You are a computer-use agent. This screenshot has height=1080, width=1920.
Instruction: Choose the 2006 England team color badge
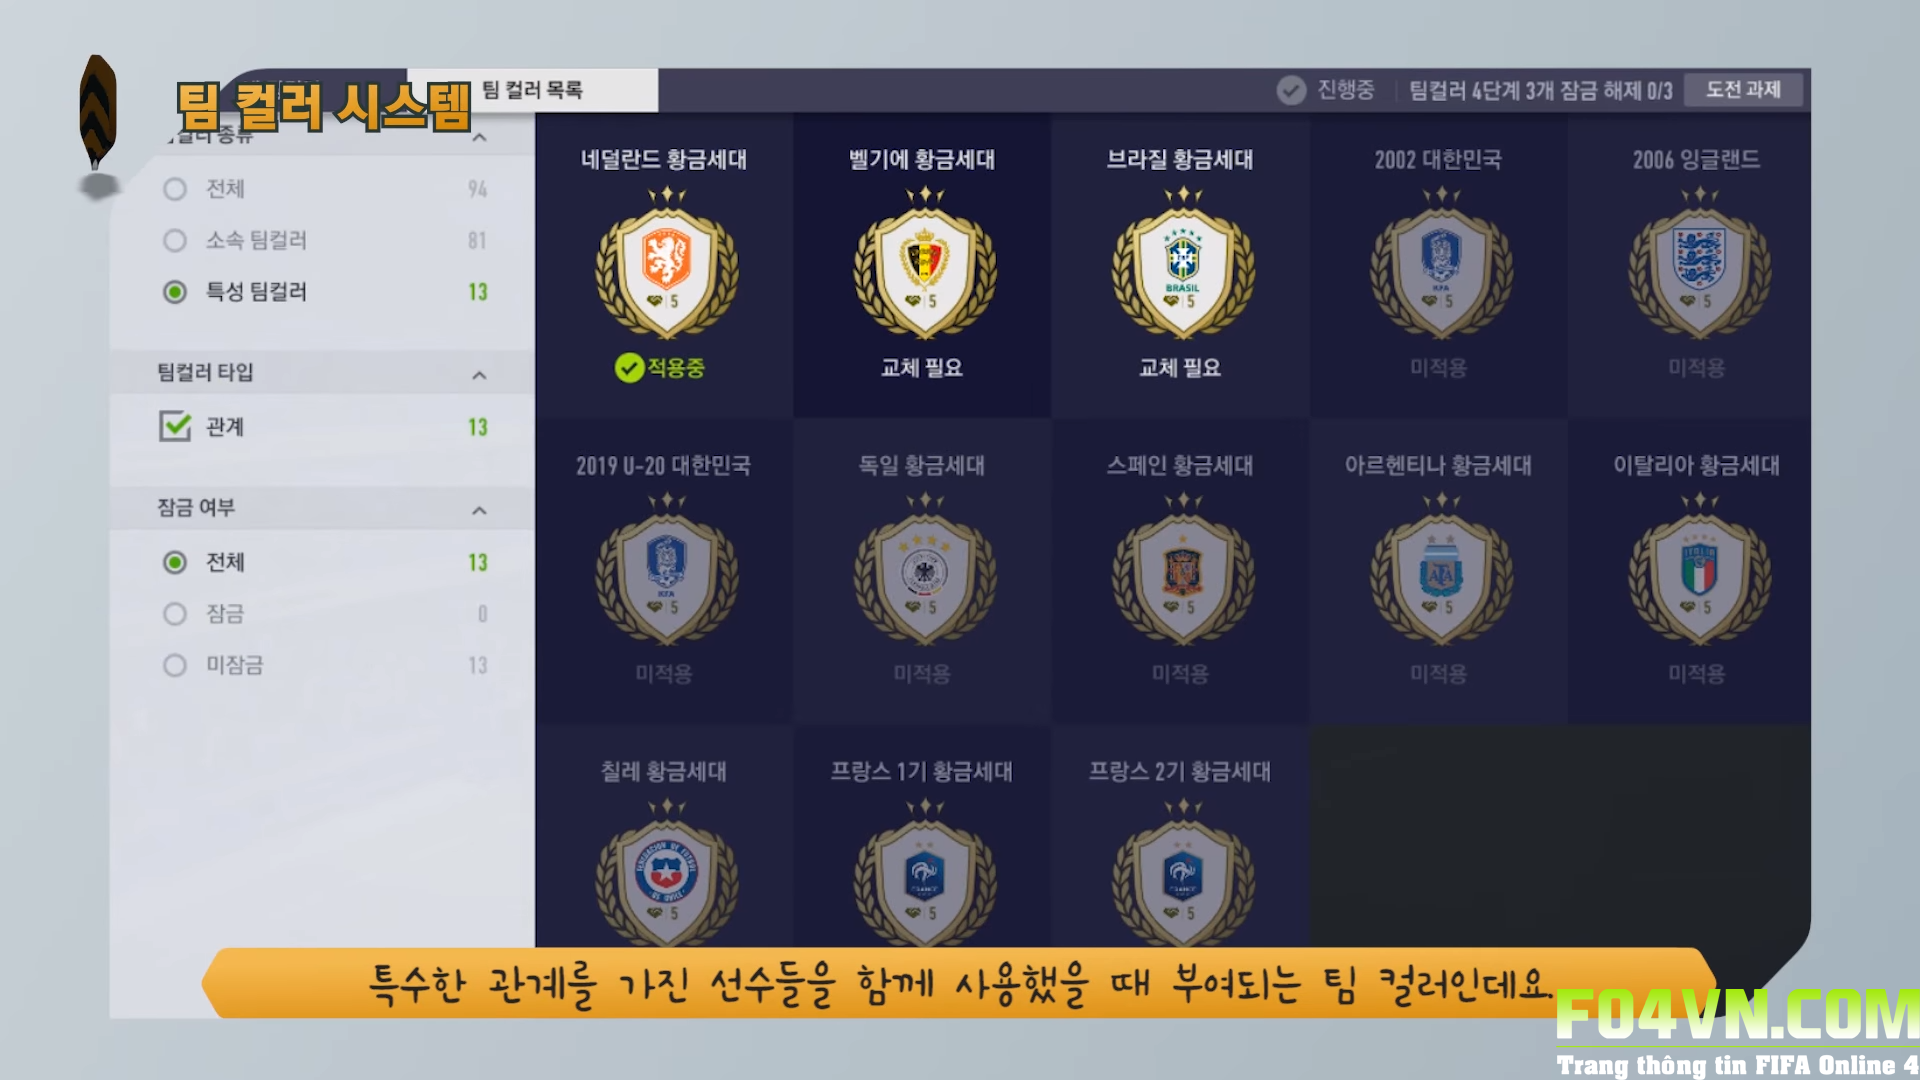point(1698,264)
